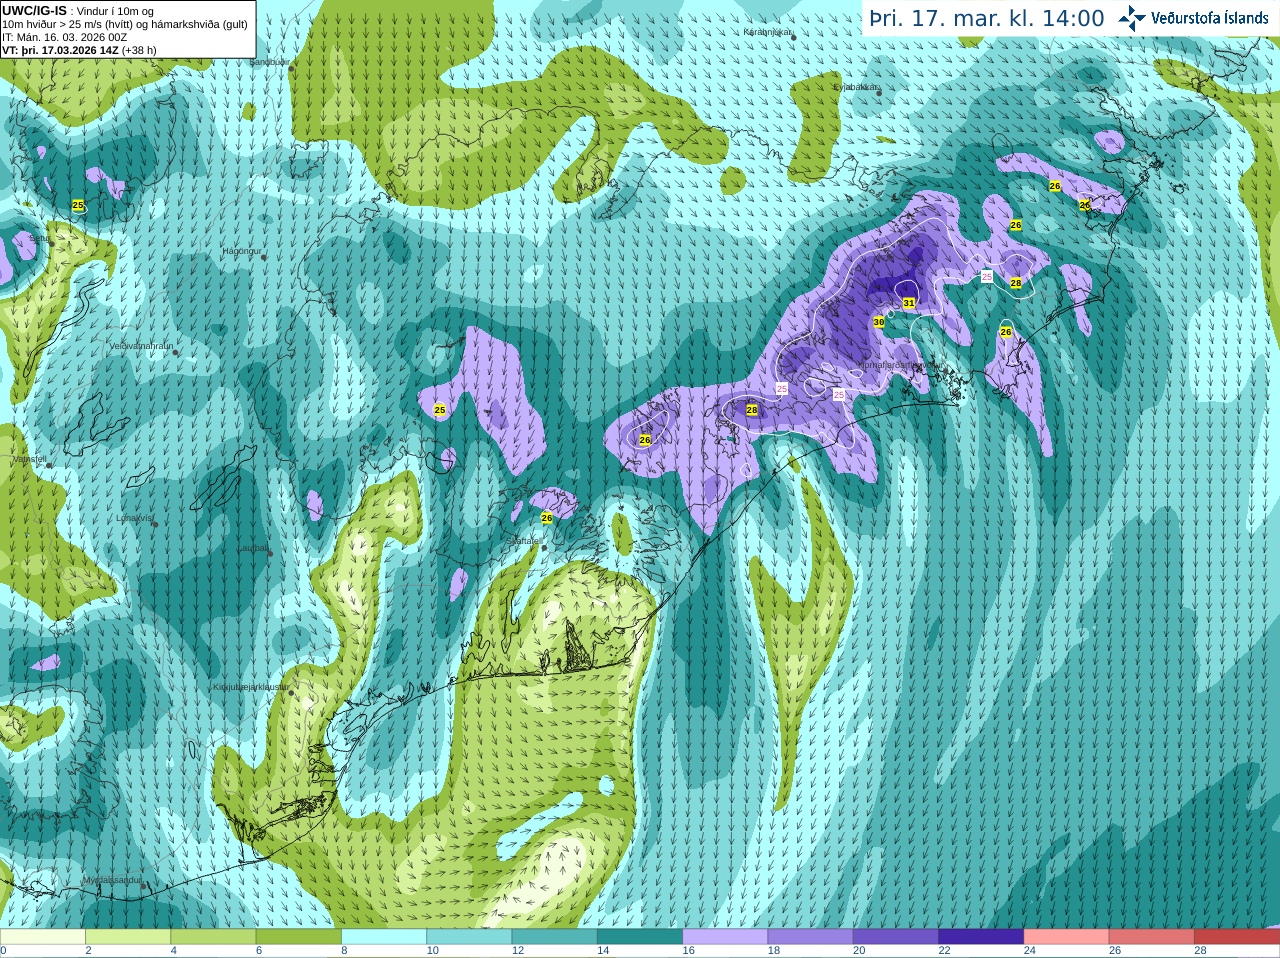Image resolution: width=1280 pixels, height=958 pixels.
Task: Click the yellow 30 gust marker
Action: (x=879, y=322)
